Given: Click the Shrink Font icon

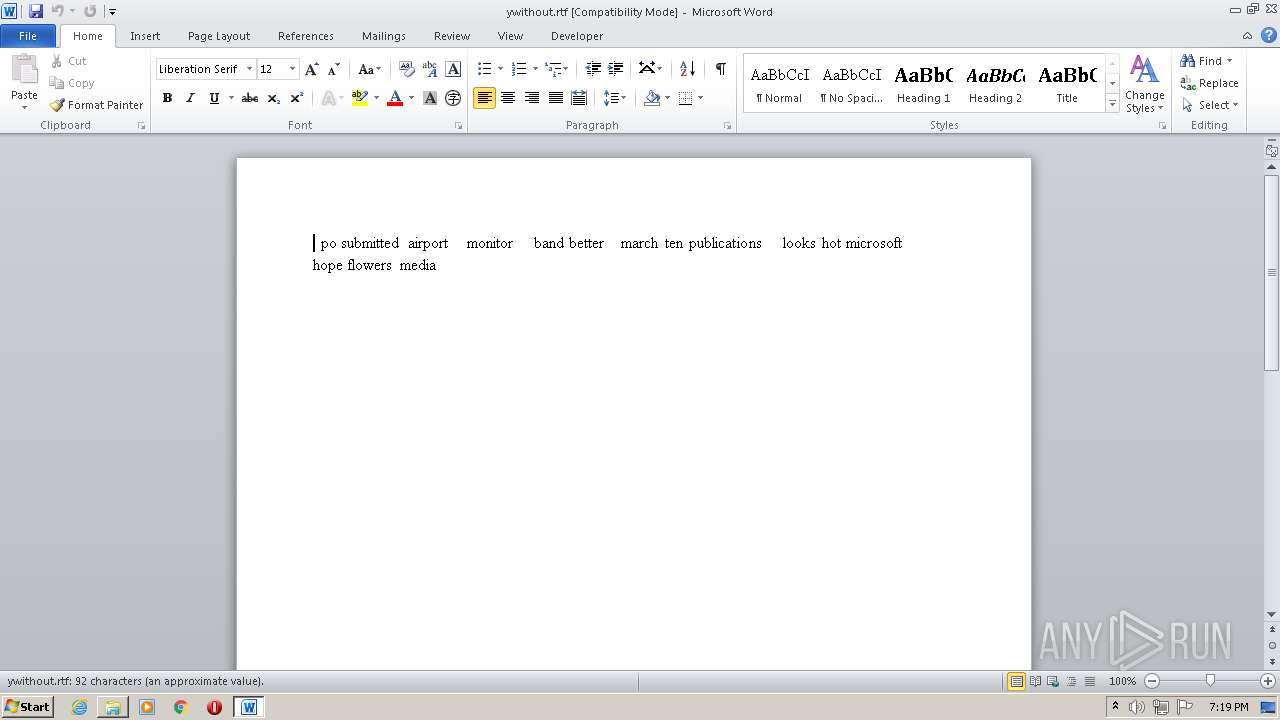Looking at the screenshot, I should (334, 69).
